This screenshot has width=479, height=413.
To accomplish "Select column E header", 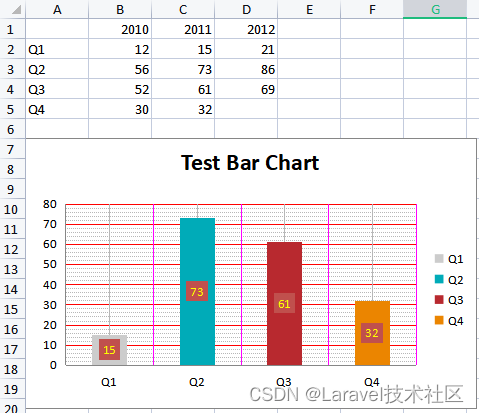I will pyautogui.click(x=309, y=9).
